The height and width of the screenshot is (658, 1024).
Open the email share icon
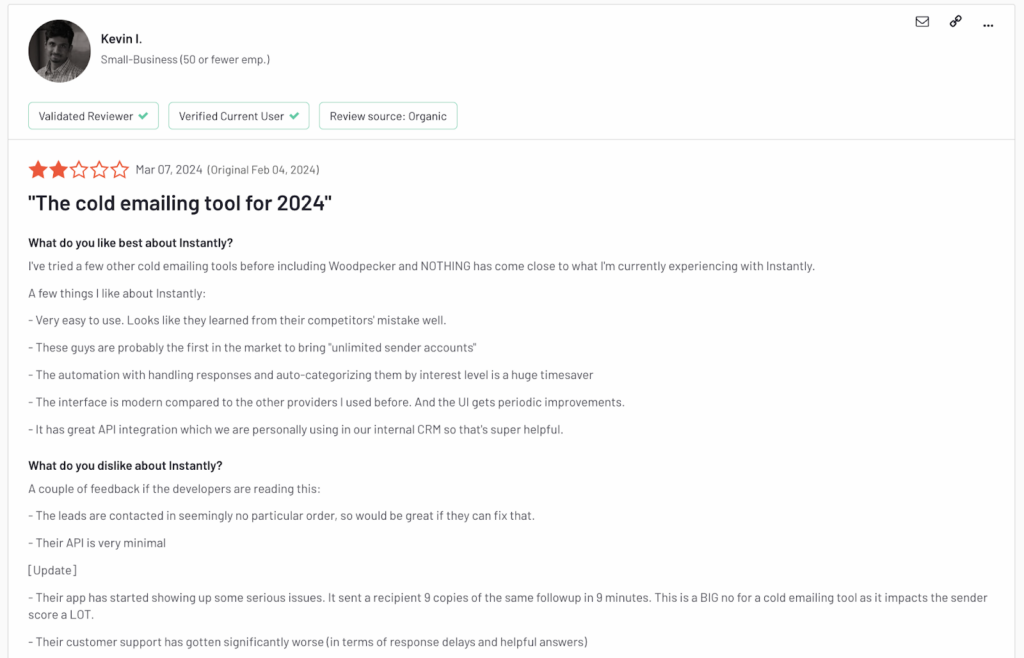922,21
